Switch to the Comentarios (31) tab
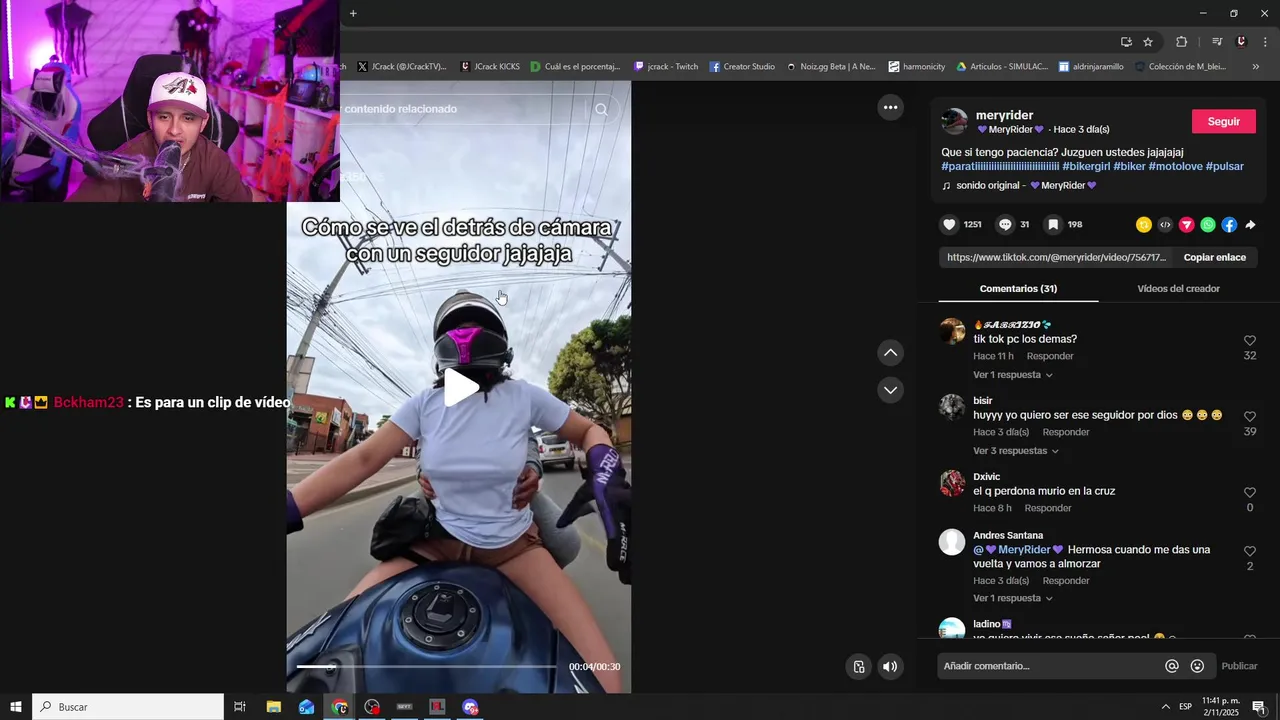 (x=1018, y=289)
